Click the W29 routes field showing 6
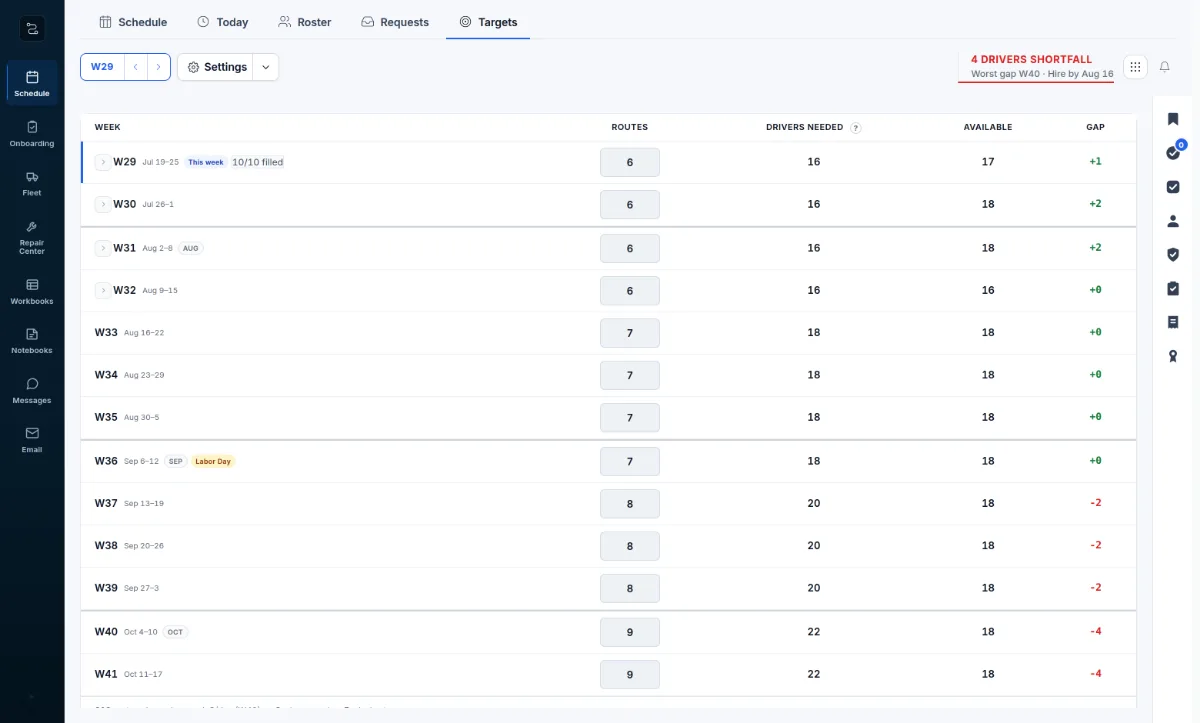 point(630,162)
